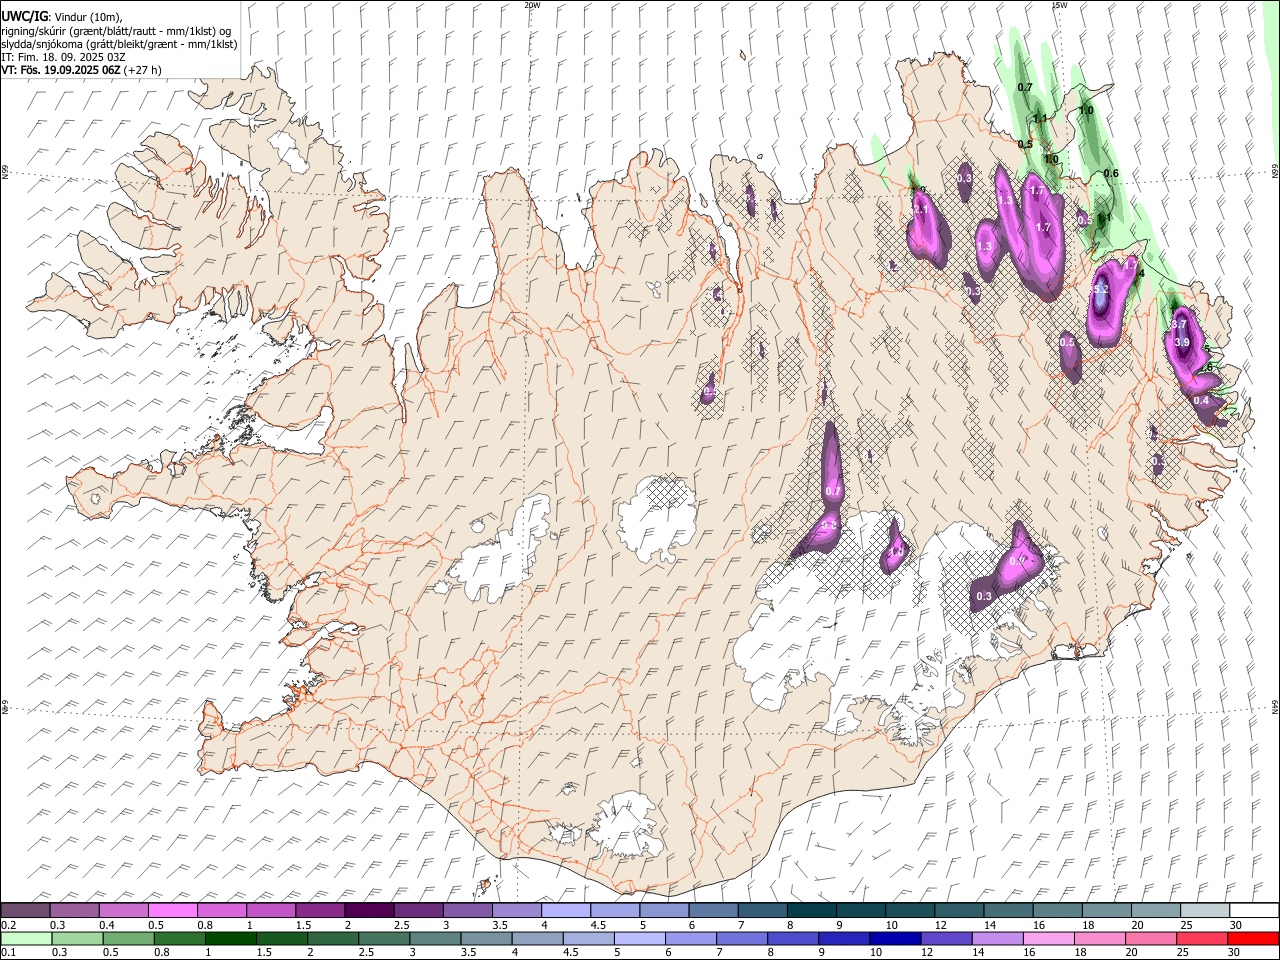This screenshot has height=960, width=1280.
Task: Click the dark teal snow-scale swatch above 8
Action: point(811,910)
